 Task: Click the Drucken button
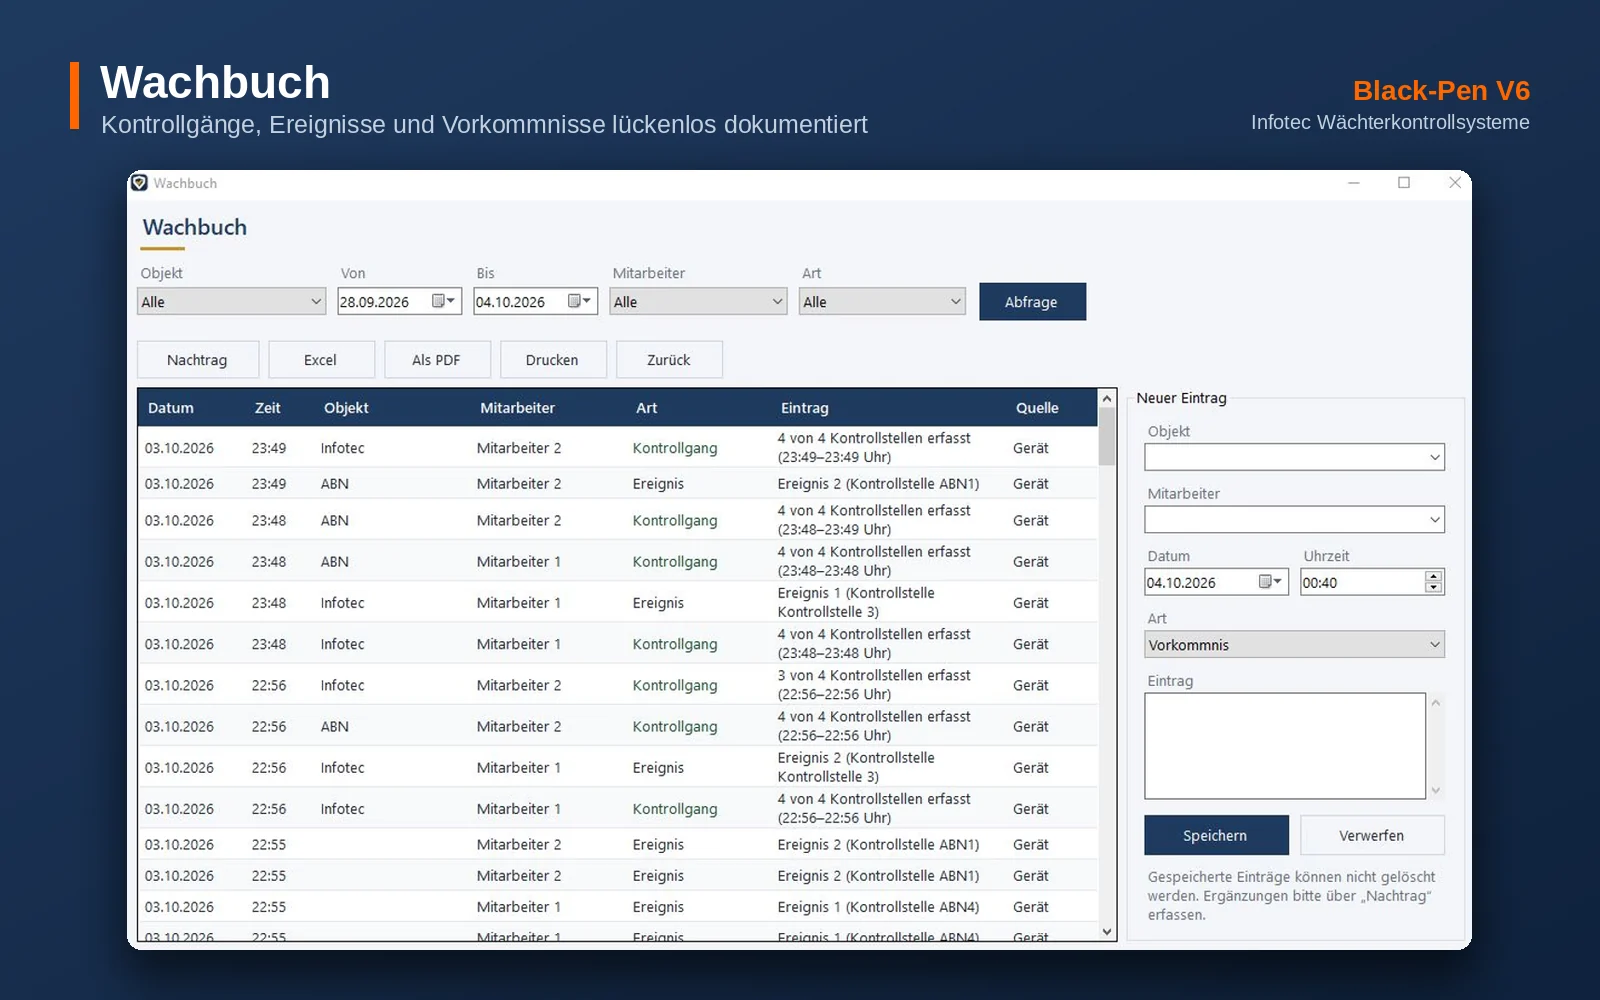point(552,360)
